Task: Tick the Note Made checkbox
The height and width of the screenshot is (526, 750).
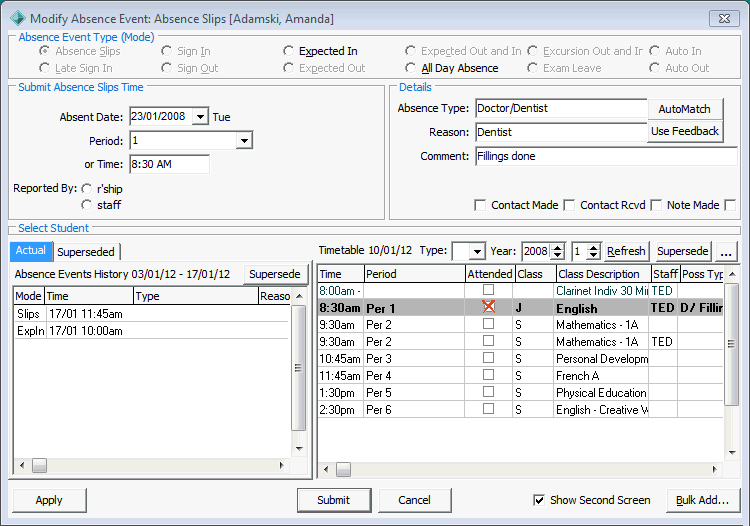Action: tap(656, 205)
